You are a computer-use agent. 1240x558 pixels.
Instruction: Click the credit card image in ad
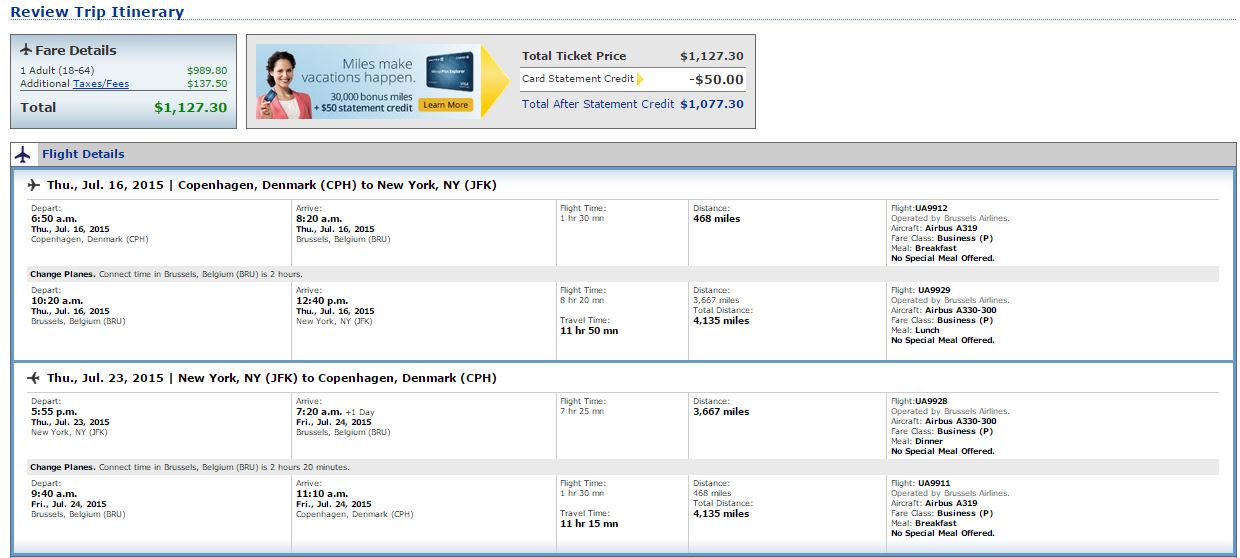449,73
